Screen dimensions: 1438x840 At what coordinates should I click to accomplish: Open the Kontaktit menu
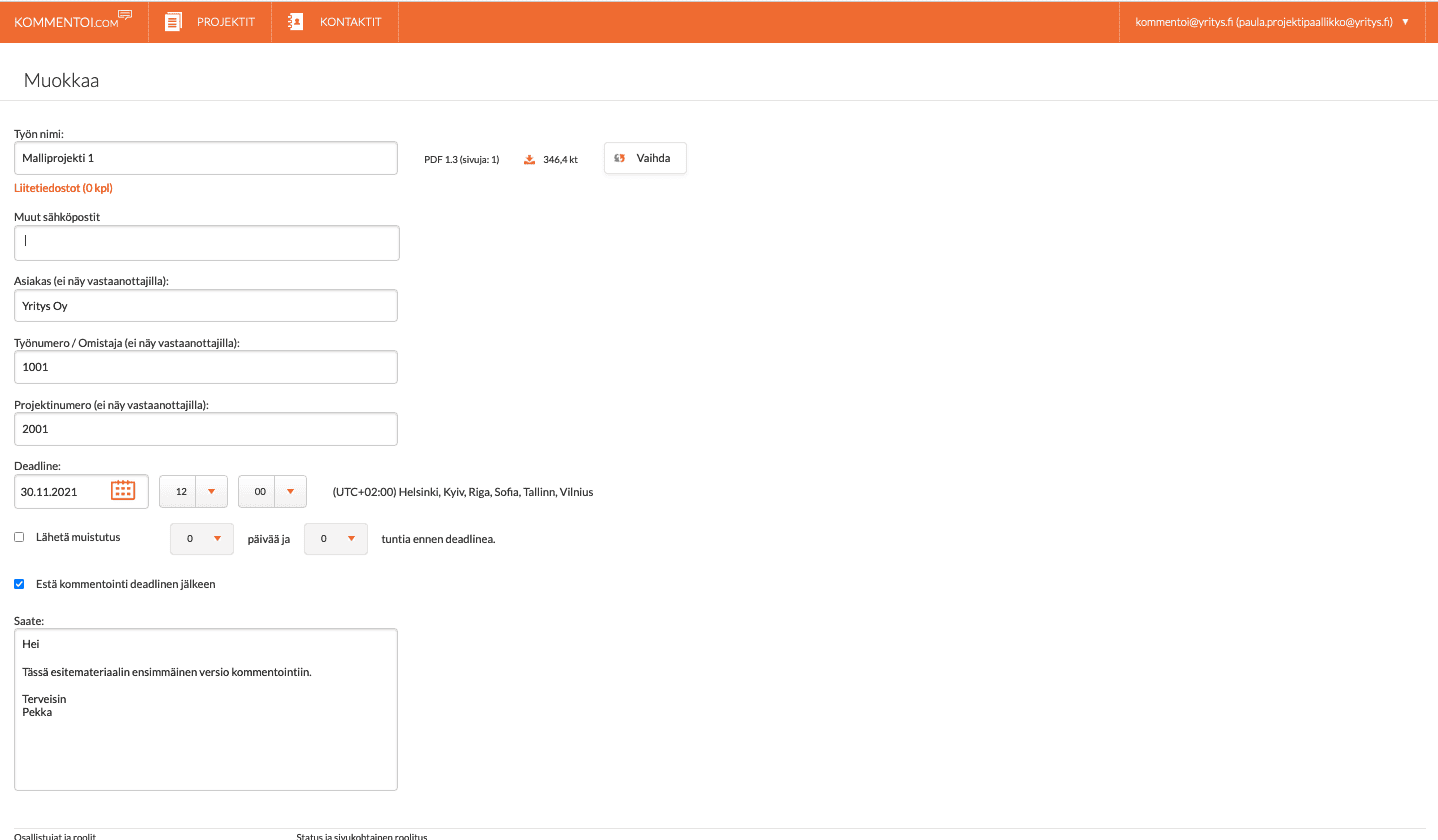tap(350, 22)
